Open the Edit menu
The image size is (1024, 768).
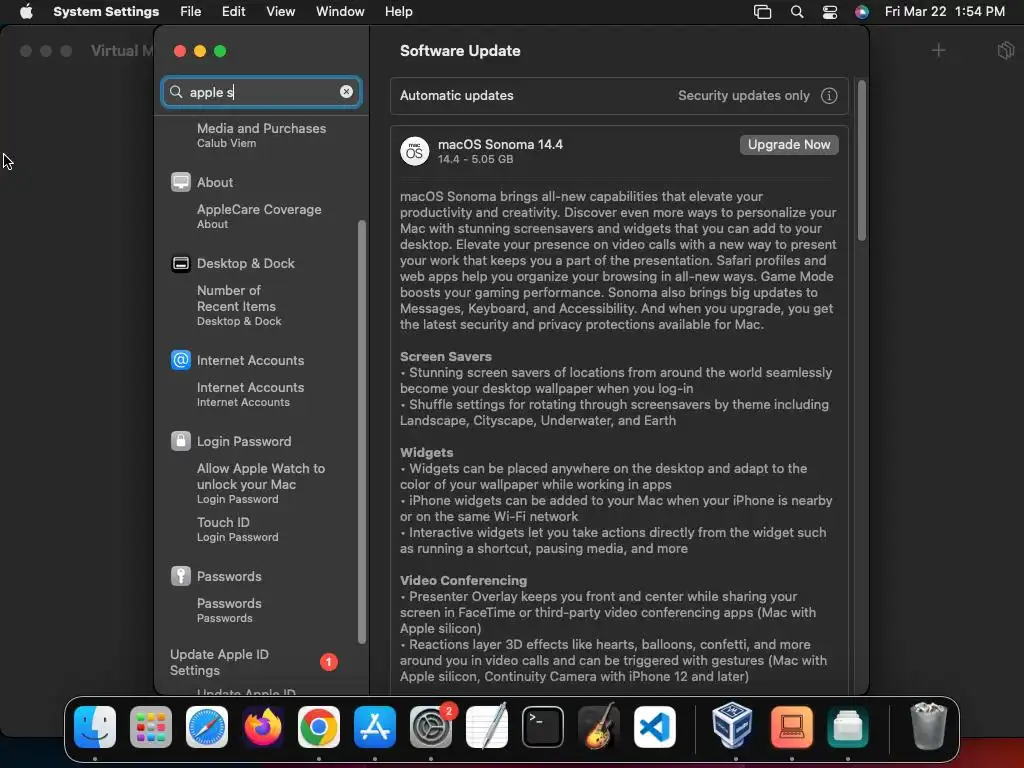[x=233, y=12]
